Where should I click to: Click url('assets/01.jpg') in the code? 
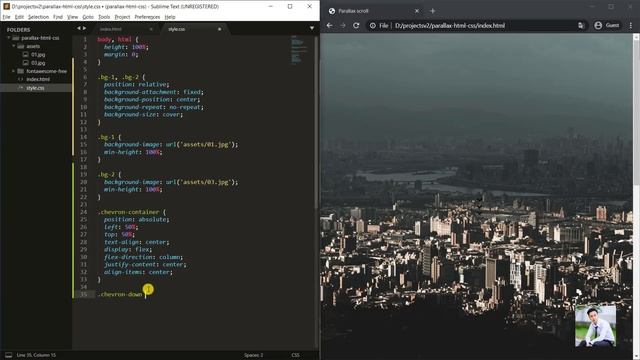point(199,144)
